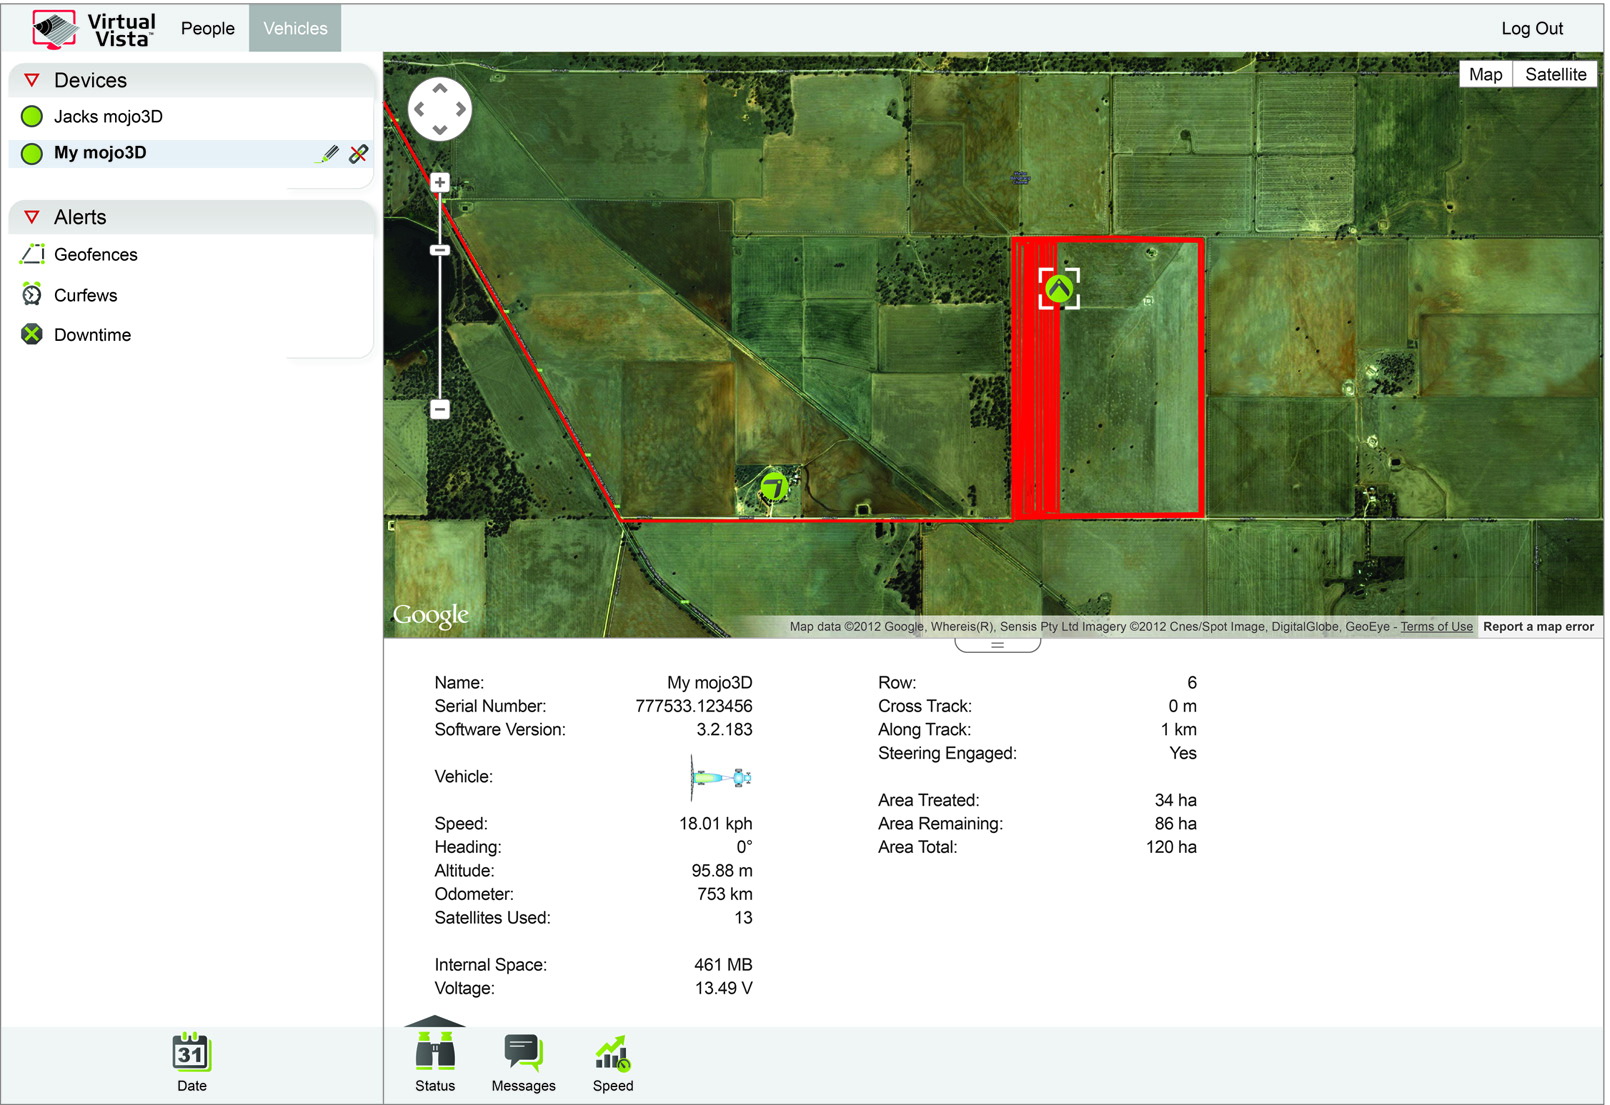Click the Area Remaining value 86 ha
Viewport: 1610px width, 1105px height.
[x=1175, y=824]
